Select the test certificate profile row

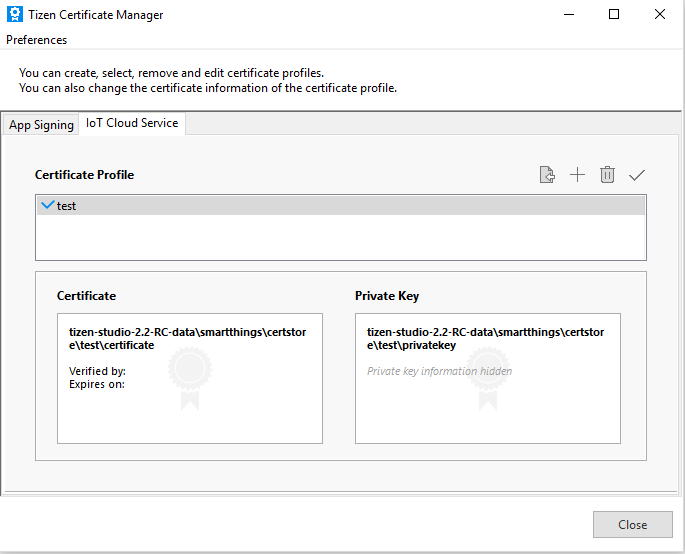click(340, 206)
